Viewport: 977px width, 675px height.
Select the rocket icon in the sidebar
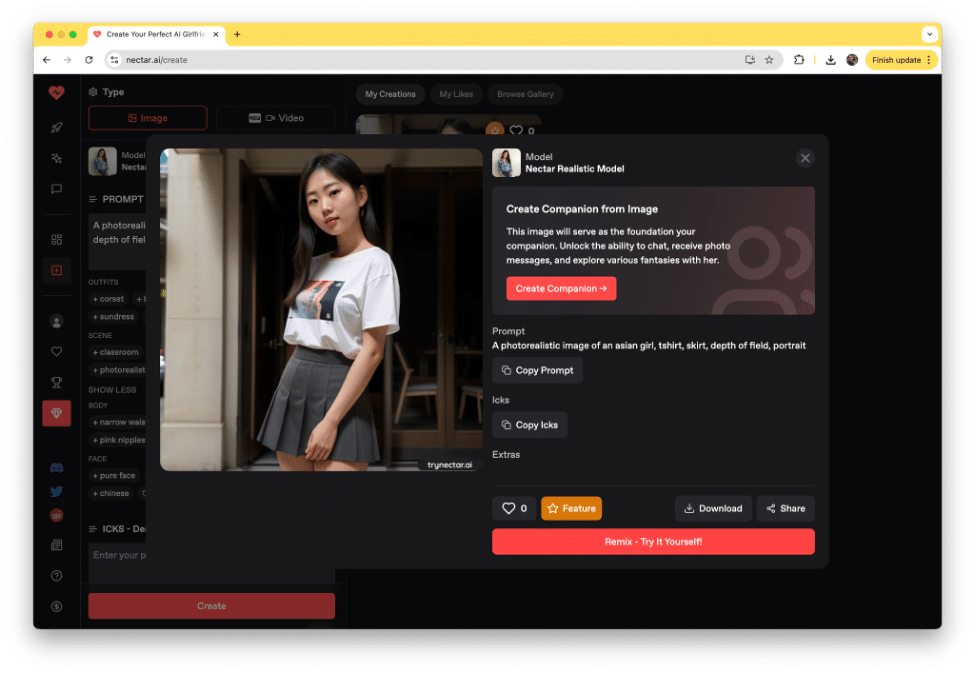point(56,125)
